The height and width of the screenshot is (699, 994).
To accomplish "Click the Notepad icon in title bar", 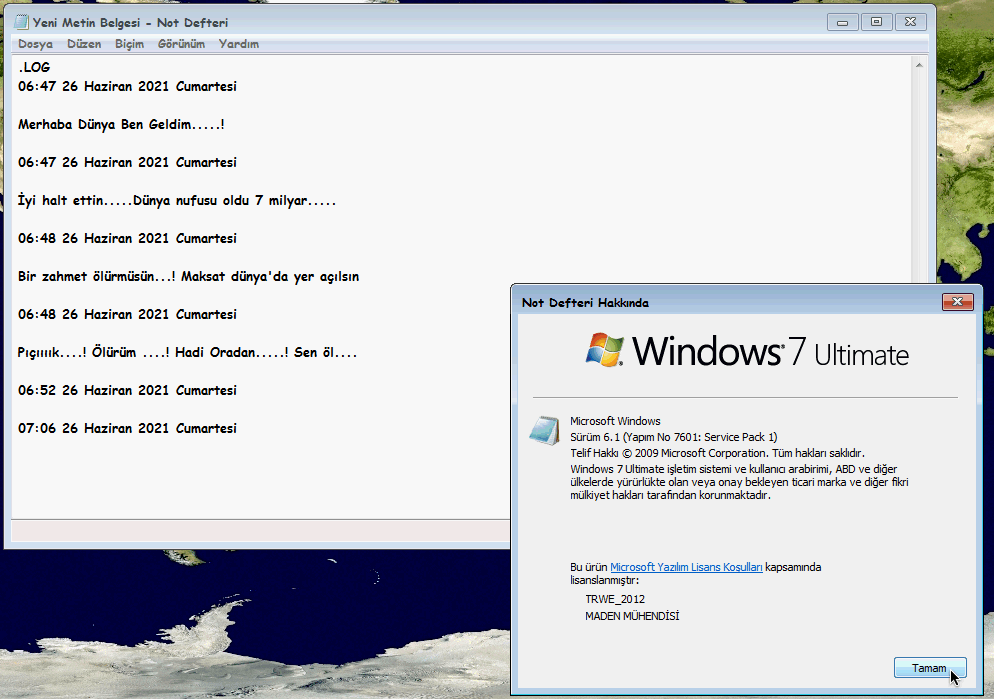I will click(21, 22).
